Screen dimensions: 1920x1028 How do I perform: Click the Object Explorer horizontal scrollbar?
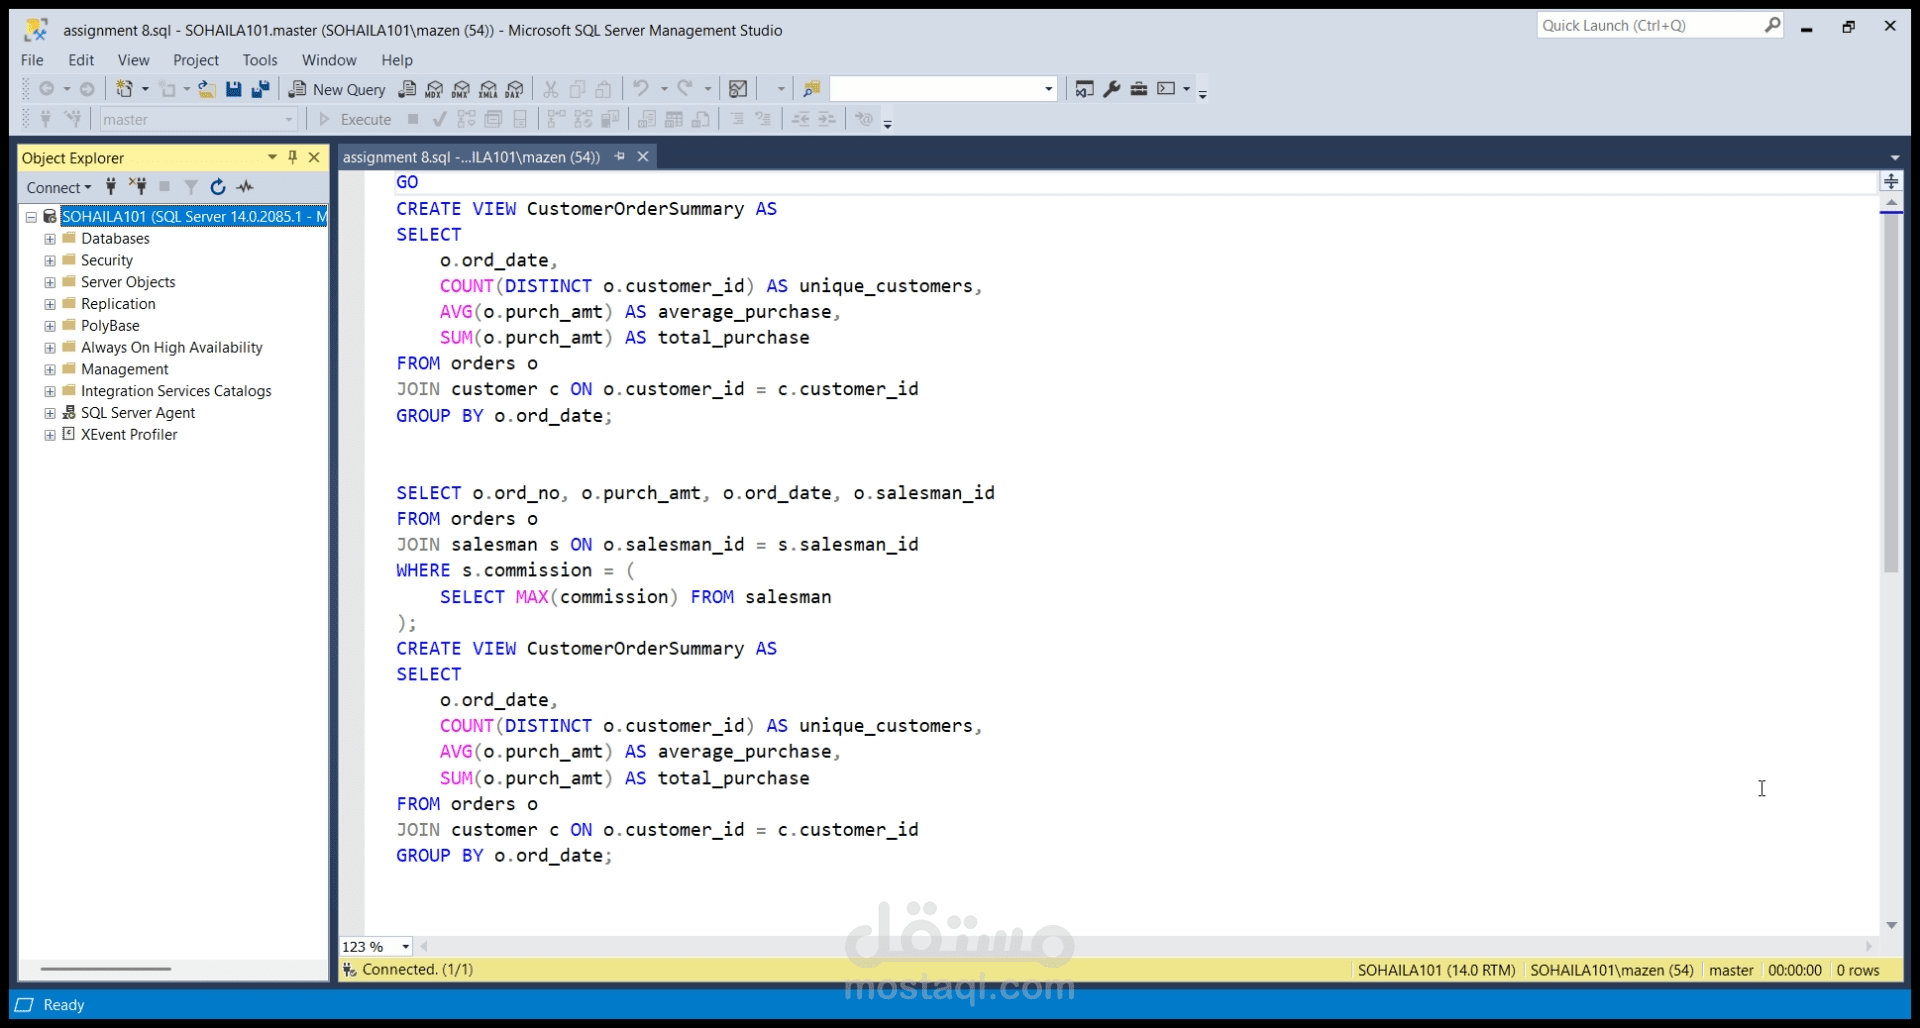(105, 969)
